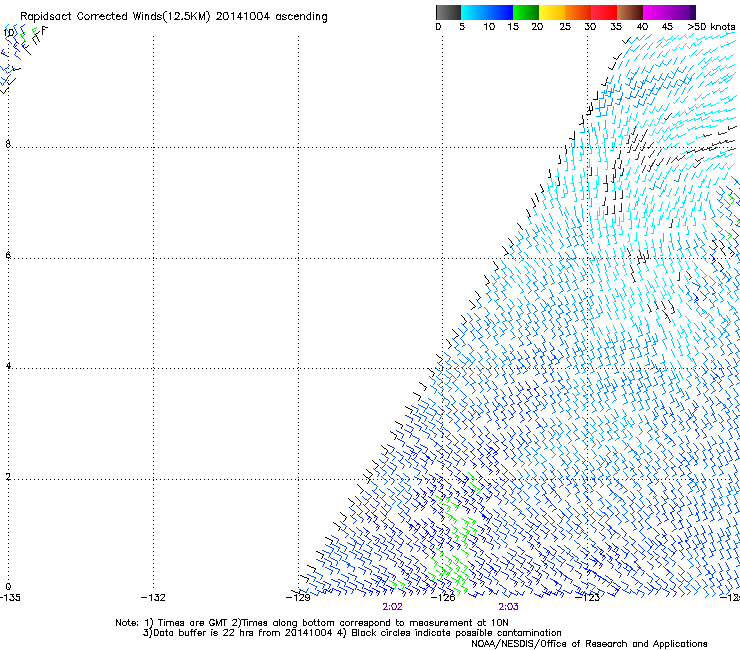
Task: Select the green 15-20 knots legend segment
Action: pyautogui.click(x=526, y=12)
